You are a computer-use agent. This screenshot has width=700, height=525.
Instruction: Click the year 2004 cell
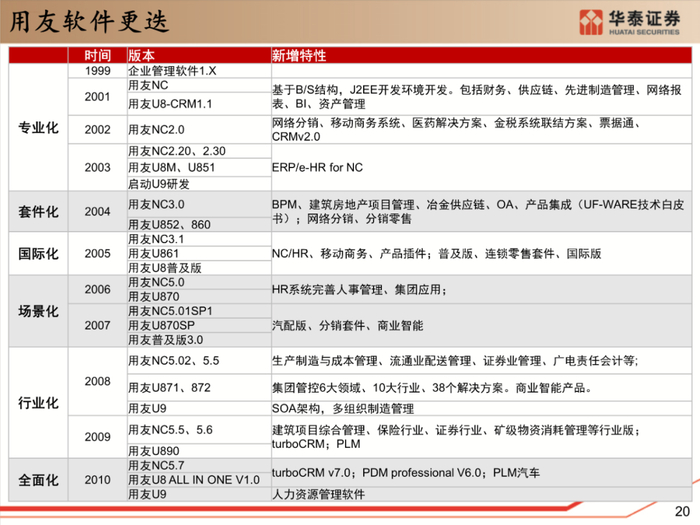[97, 211]
